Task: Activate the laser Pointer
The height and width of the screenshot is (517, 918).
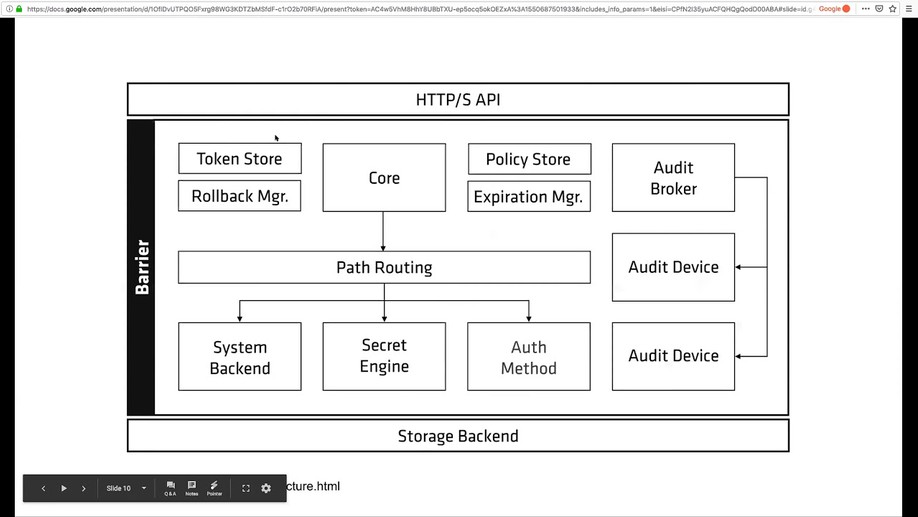Action: coord(214,488)
